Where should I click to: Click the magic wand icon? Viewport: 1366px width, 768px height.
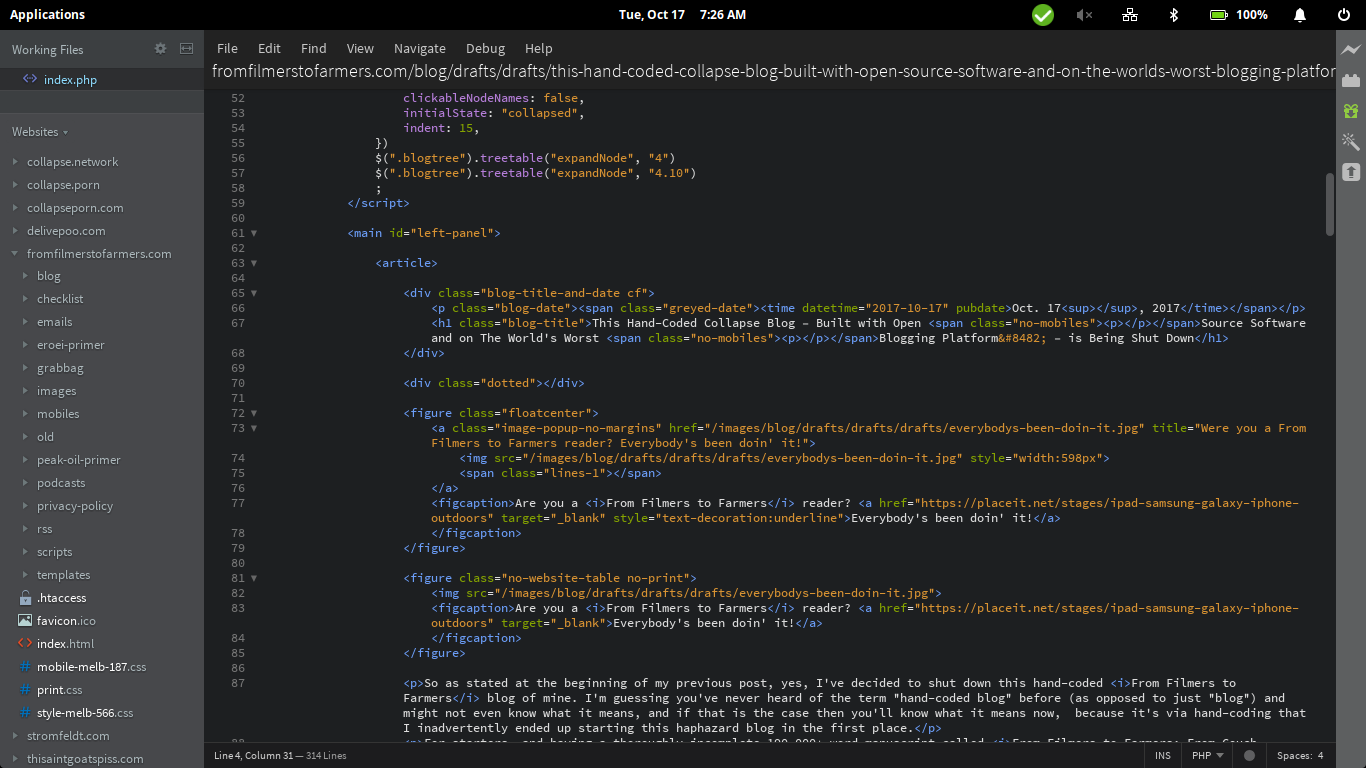click(1351, 141)
